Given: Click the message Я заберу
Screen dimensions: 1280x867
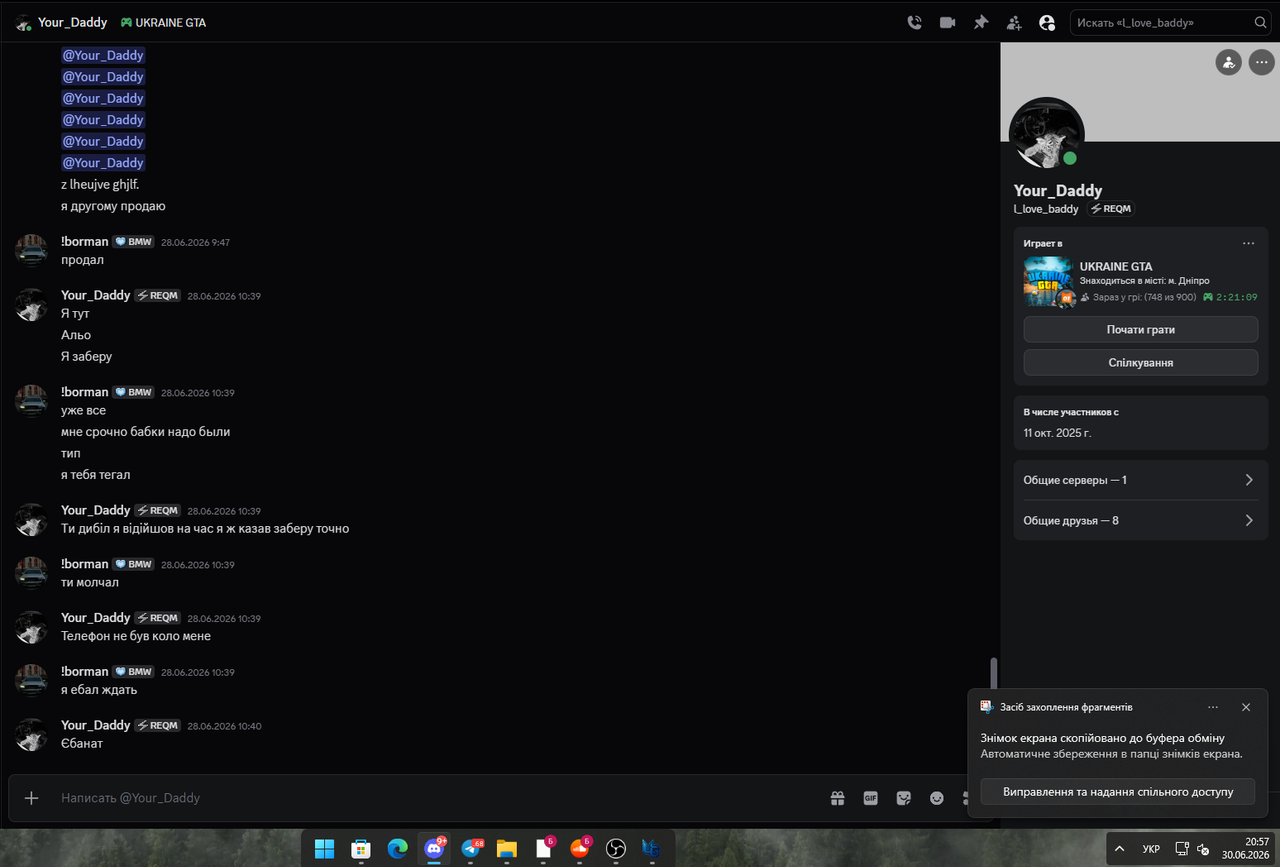Looking at the screenshot, I should [86, 356].
